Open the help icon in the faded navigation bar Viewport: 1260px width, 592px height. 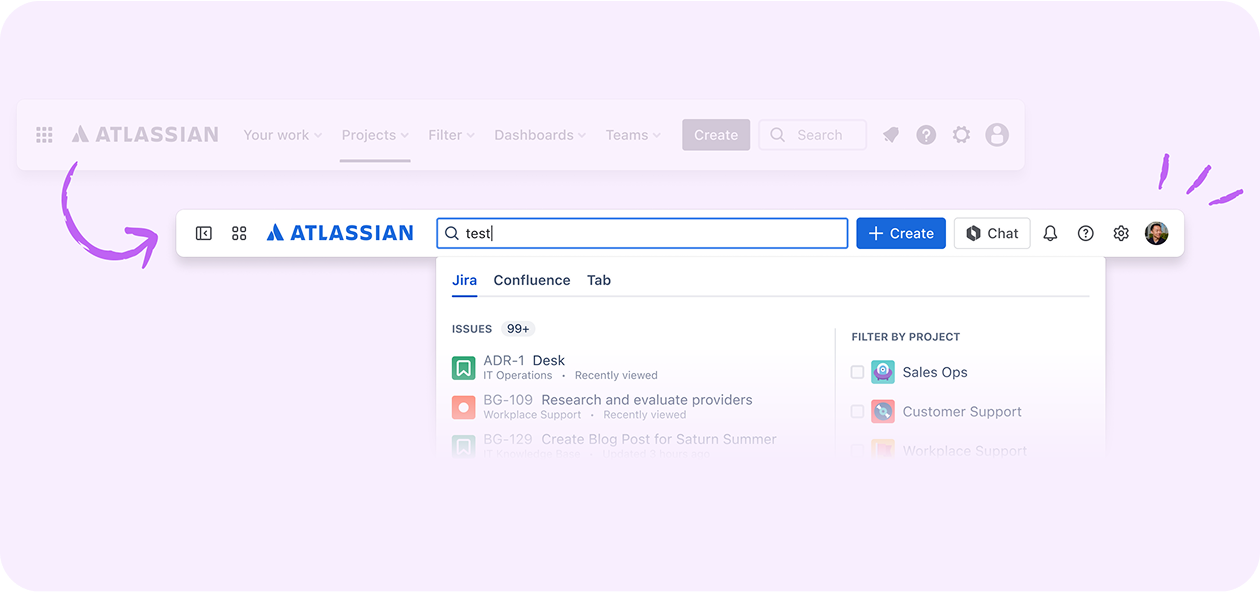coord(926,135)
